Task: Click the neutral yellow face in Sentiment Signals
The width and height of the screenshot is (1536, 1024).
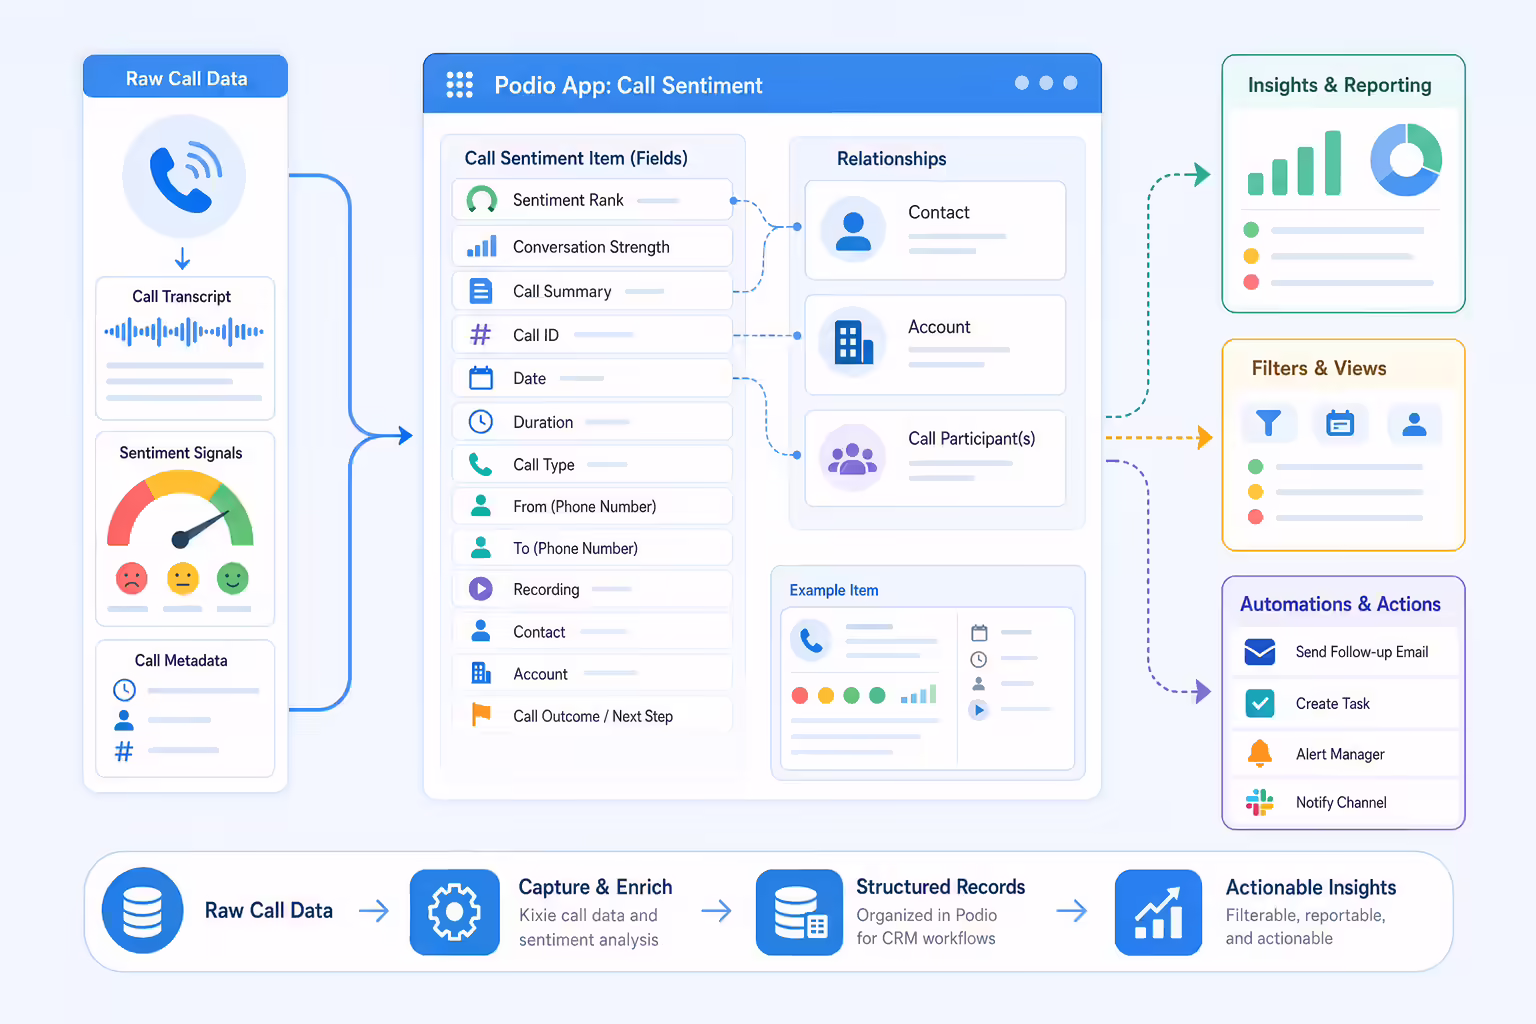Action: pos(182,578)
